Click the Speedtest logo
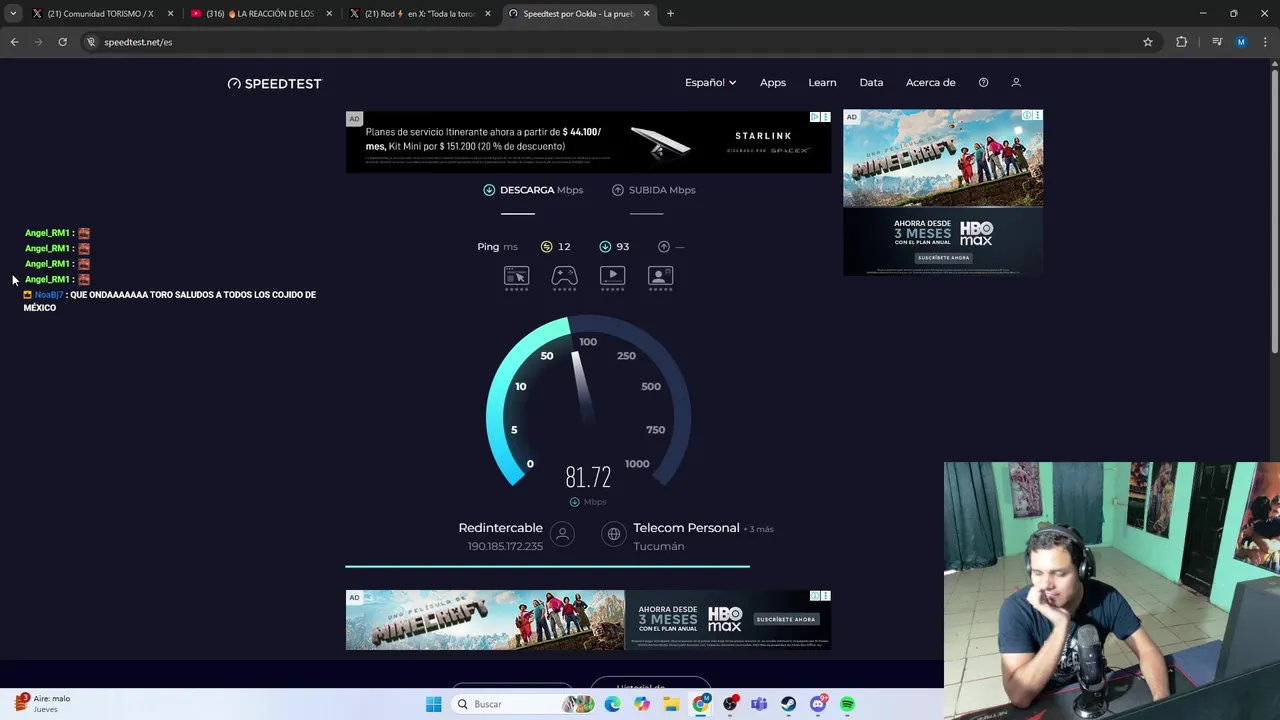The image size is (1280, 720). click(275, 83)
